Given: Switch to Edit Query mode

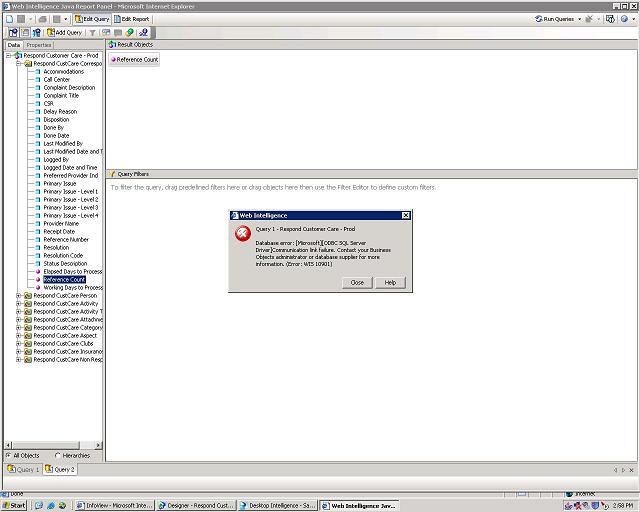Looking at the screenshot, I should click(x=92, y=19).
